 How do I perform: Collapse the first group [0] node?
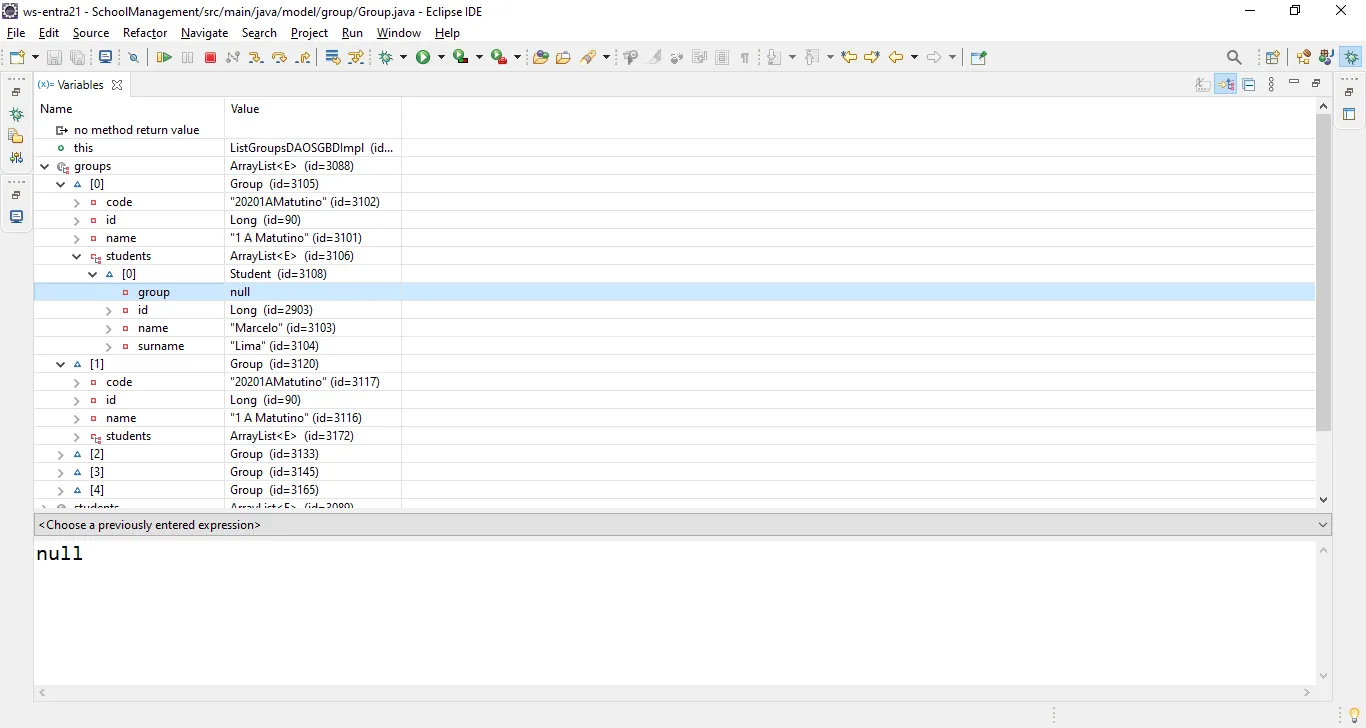click(x=61, y=184)
